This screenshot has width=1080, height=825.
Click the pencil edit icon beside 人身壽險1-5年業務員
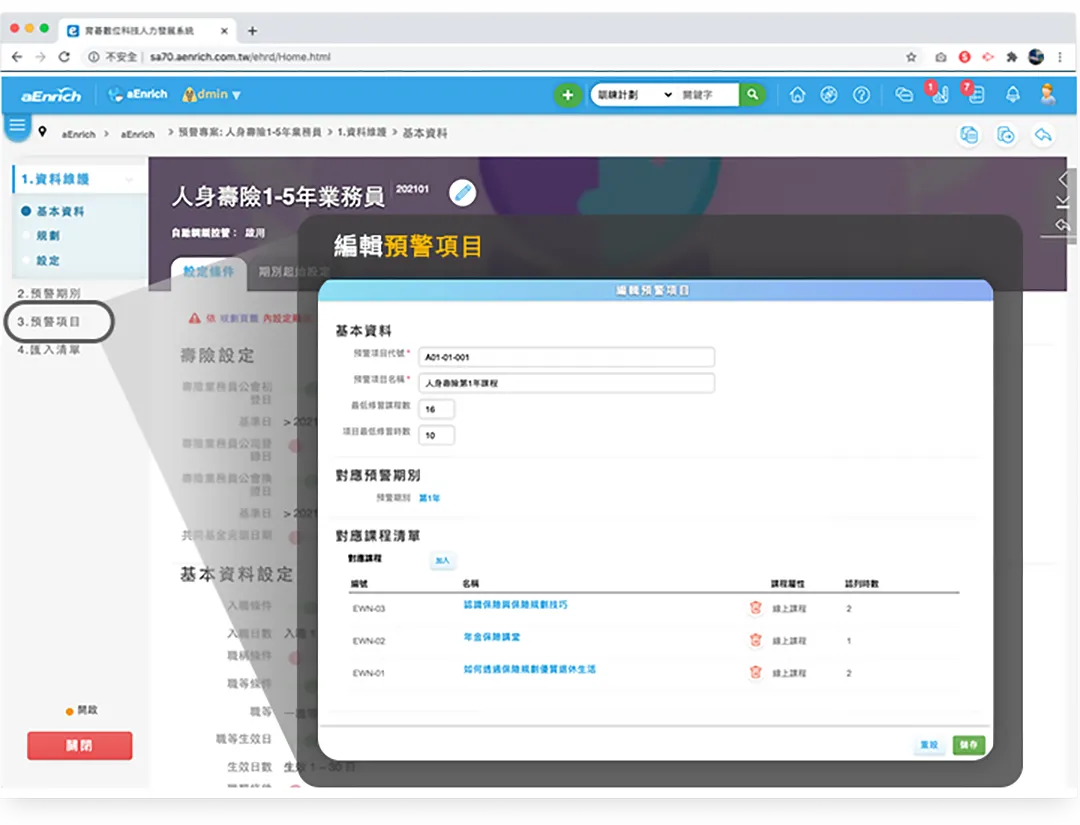(x=462, y=192)
